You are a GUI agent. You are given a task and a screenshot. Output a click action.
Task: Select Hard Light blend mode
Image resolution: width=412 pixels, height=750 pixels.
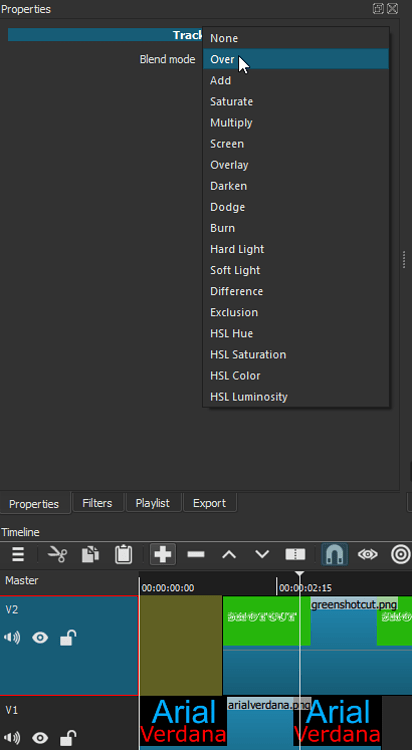click(296, 249)
